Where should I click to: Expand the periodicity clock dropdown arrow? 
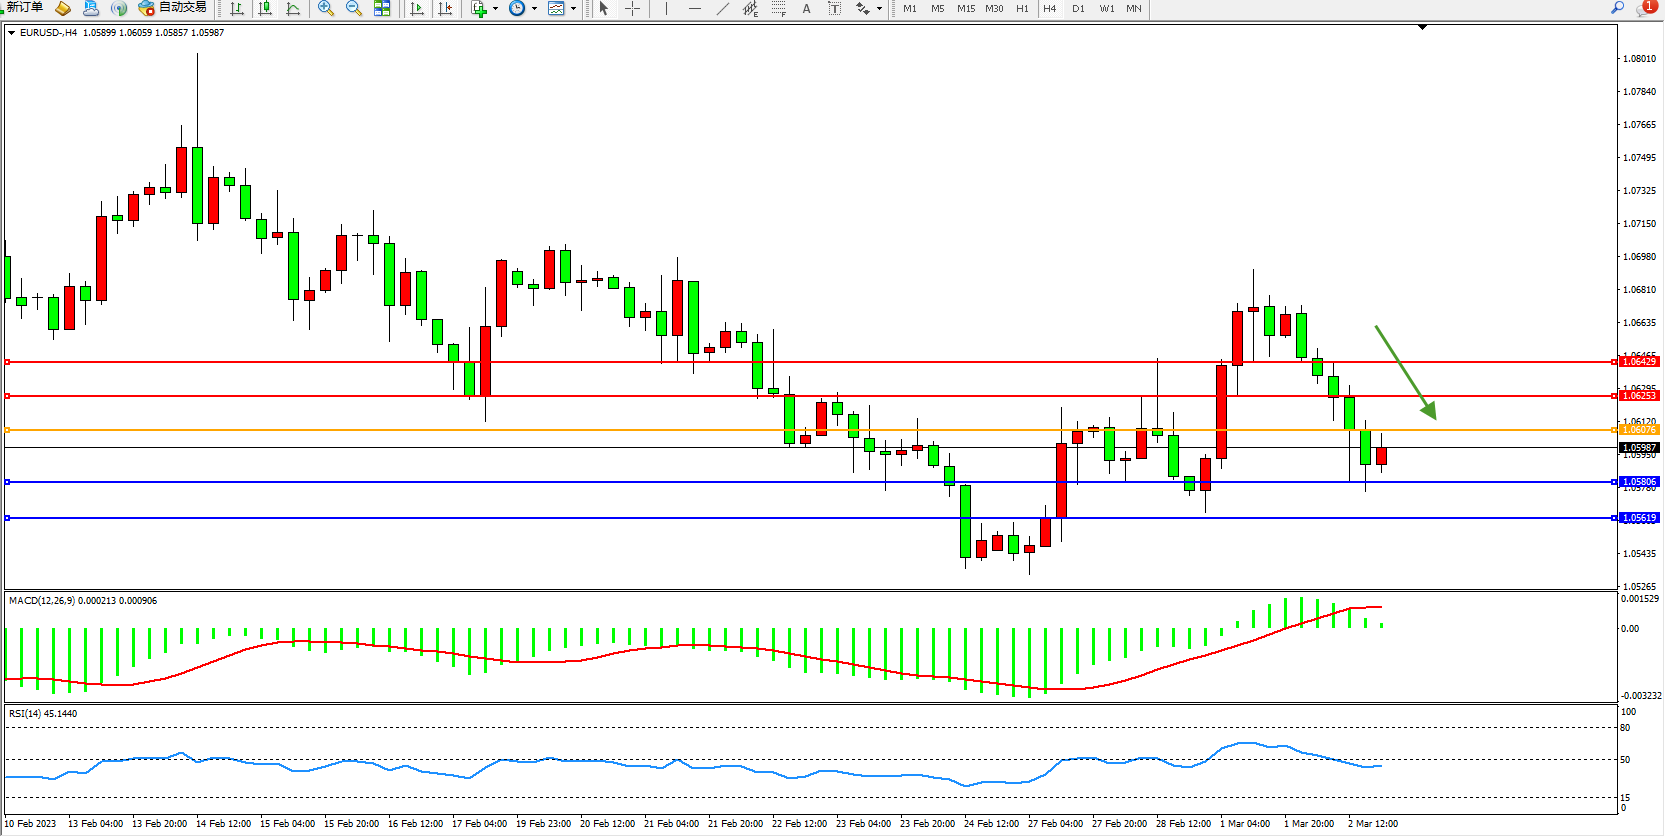[x=534, y=8]
